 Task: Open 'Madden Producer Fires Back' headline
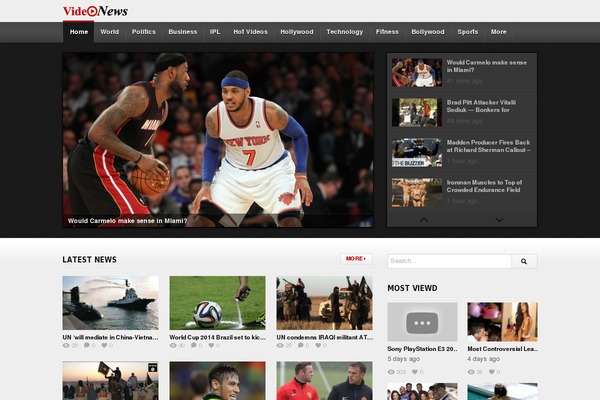pos(488,146)
